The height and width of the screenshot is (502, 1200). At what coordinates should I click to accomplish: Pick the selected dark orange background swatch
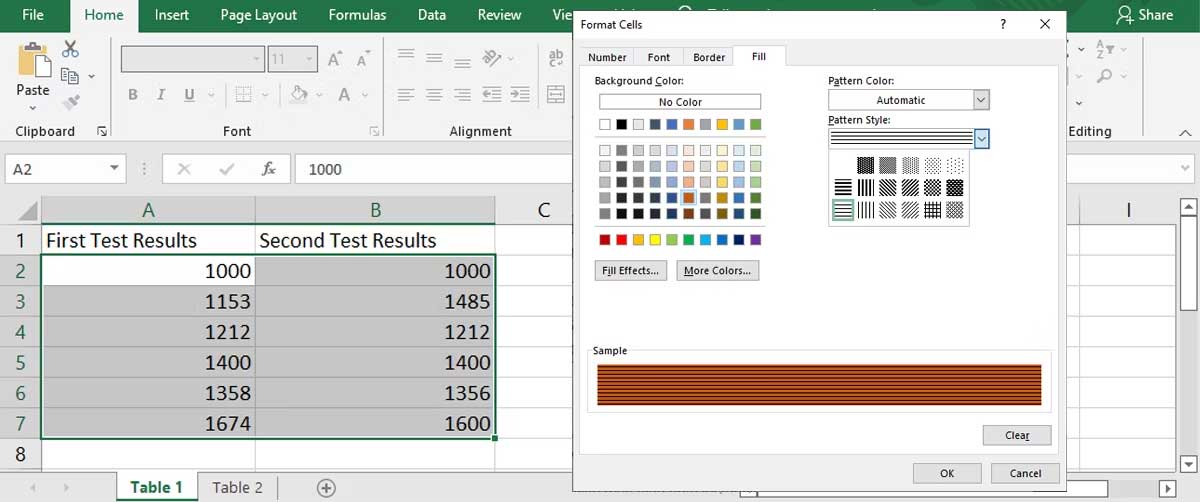tap(689, 198)
